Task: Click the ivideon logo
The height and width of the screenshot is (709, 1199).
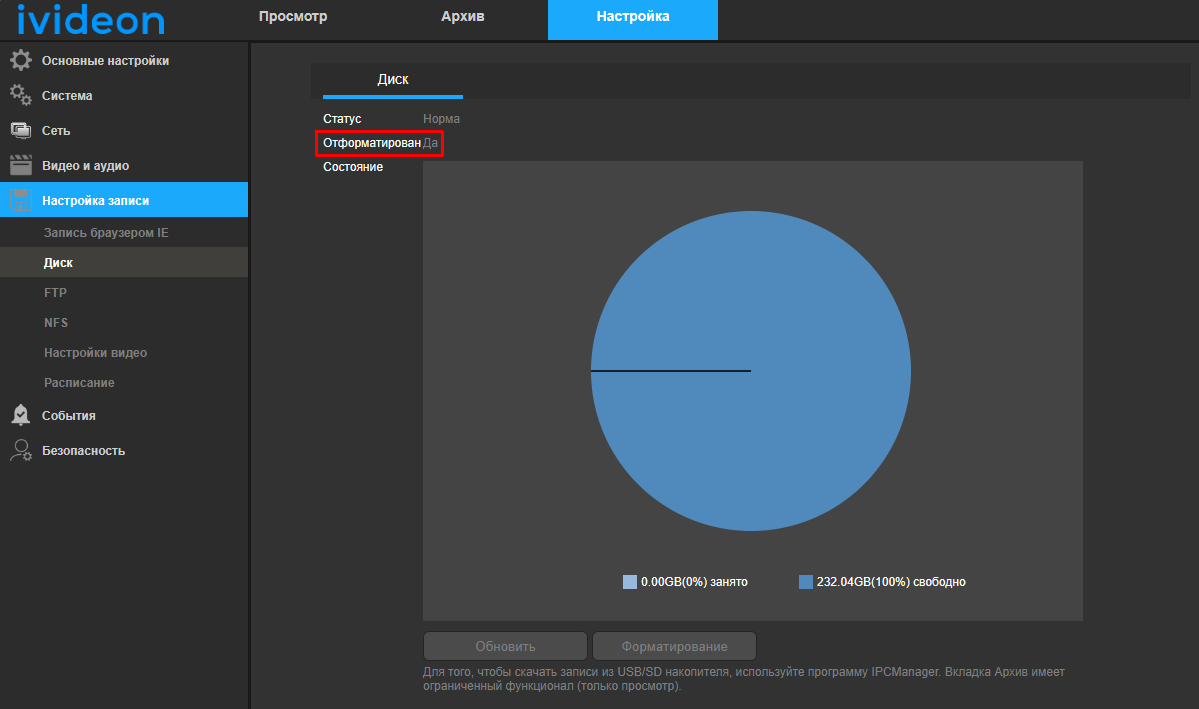Action: [90, 19]
